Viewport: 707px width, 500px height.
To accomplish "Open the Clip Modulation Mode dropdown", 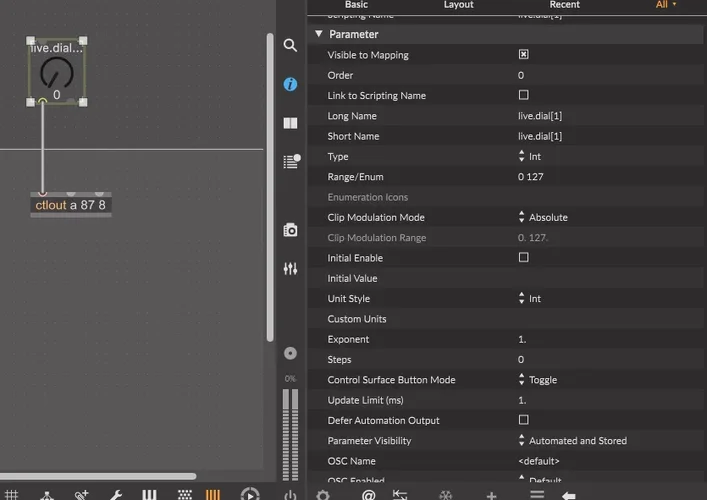I will click(x=545, y=217).
